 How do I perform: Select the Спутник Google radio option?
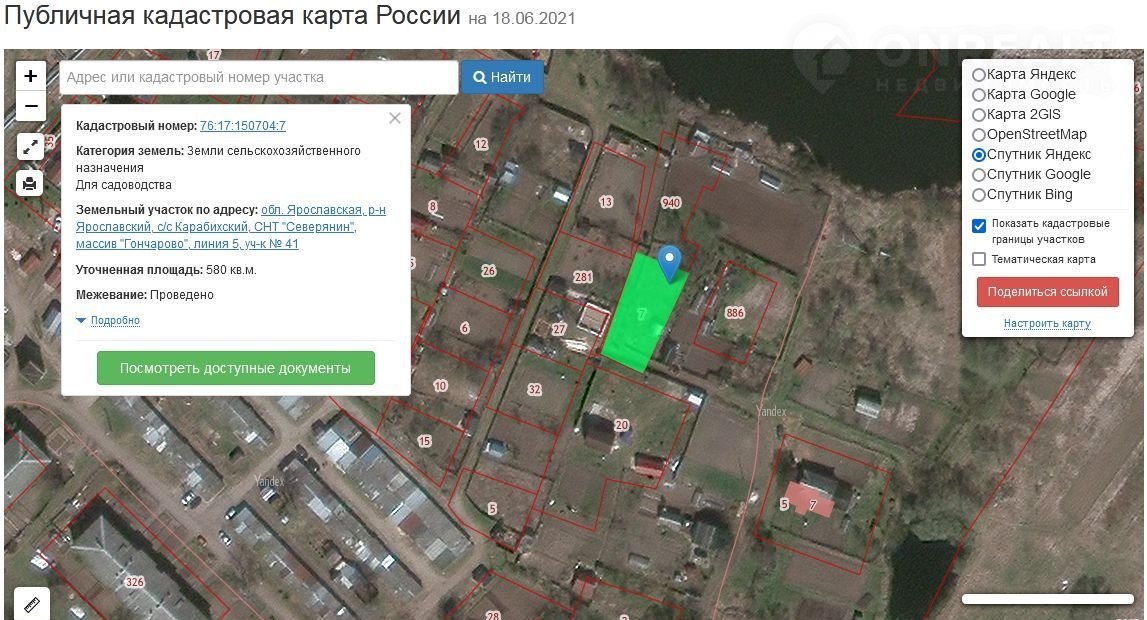pyautogui.click(x=979, y=175)
